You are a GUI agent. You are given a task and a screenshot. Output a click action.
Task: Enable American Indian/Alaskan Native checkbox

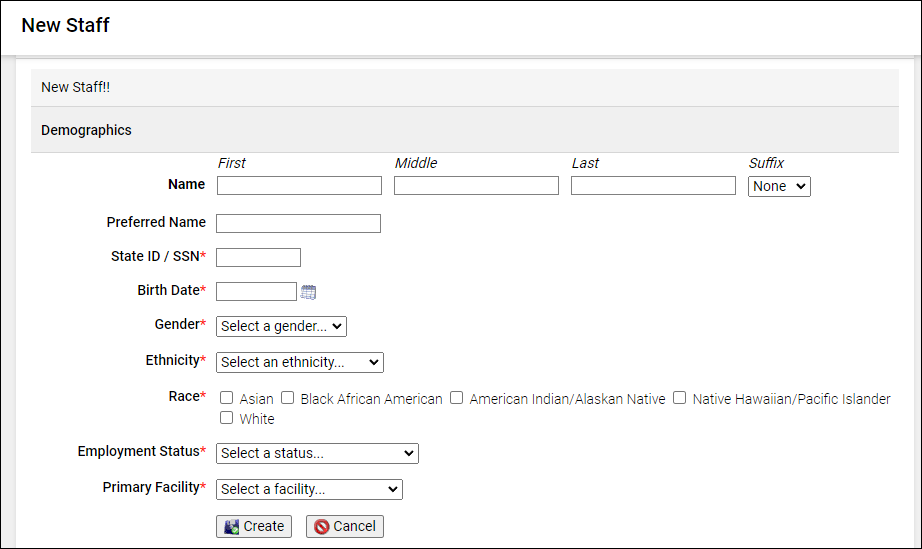pyautogui.click(x=457, y=398)
